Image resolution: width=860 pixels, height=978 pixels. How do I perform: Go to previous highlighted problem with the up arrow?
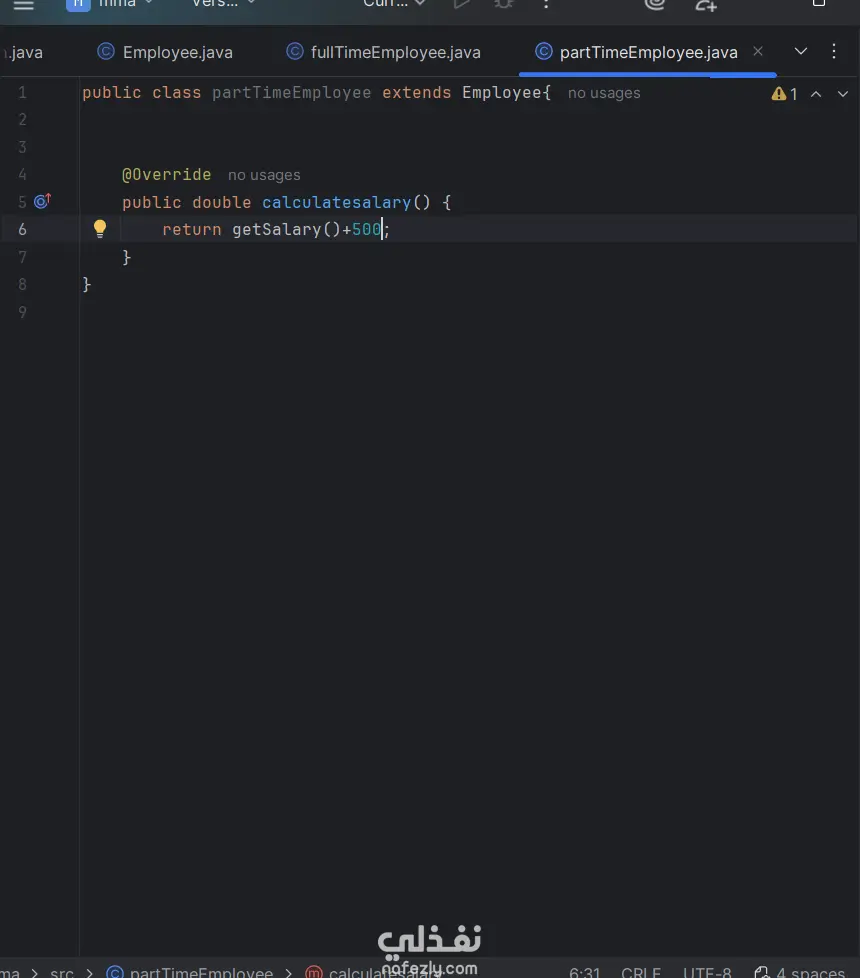(x=816, y=94)
